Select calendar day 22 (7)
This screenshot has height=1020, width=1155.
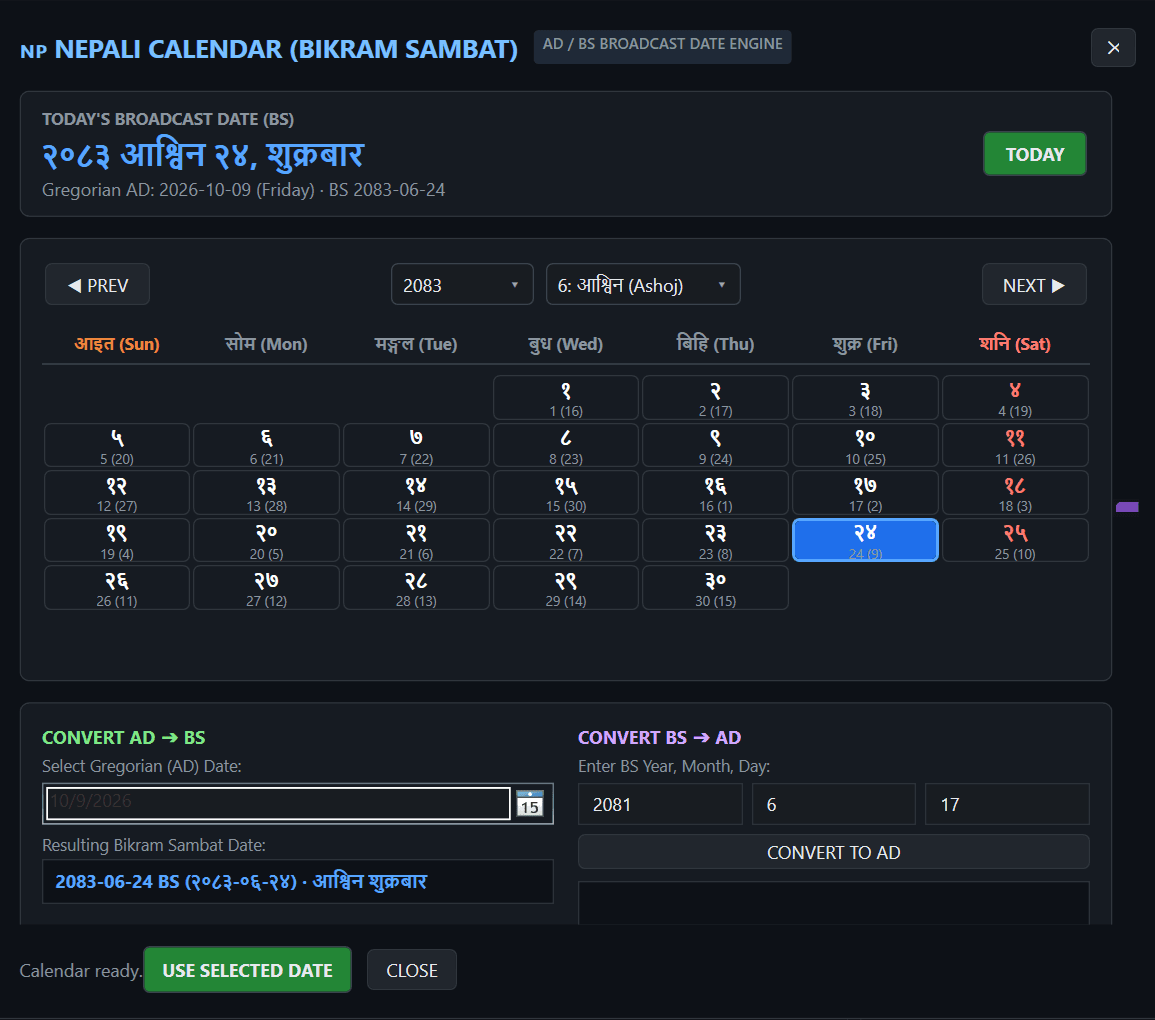coord(566,541)
